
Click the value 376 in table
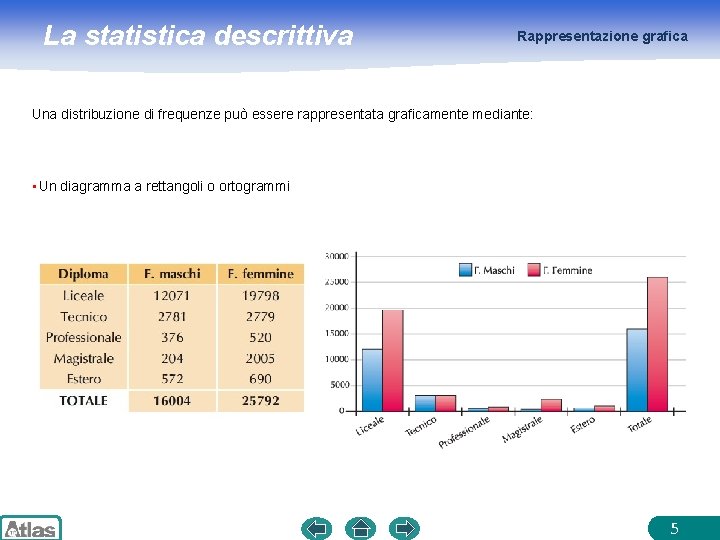[x=172, y=338]
